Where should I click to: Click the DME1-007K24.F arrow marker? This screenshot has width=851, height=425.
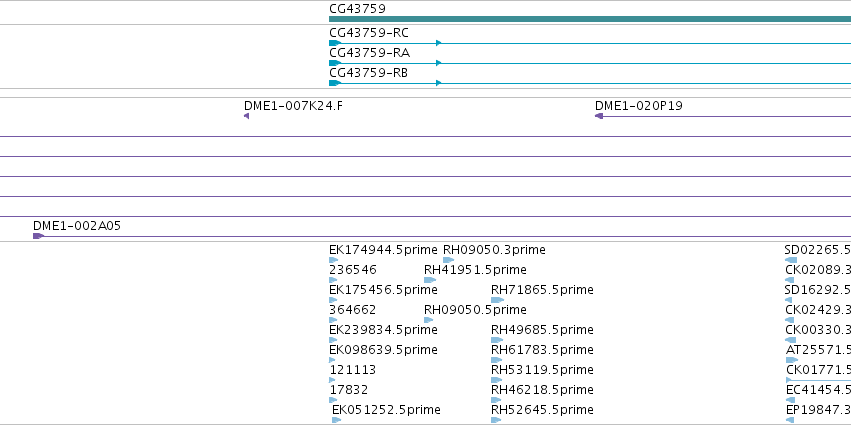(246, 116)
